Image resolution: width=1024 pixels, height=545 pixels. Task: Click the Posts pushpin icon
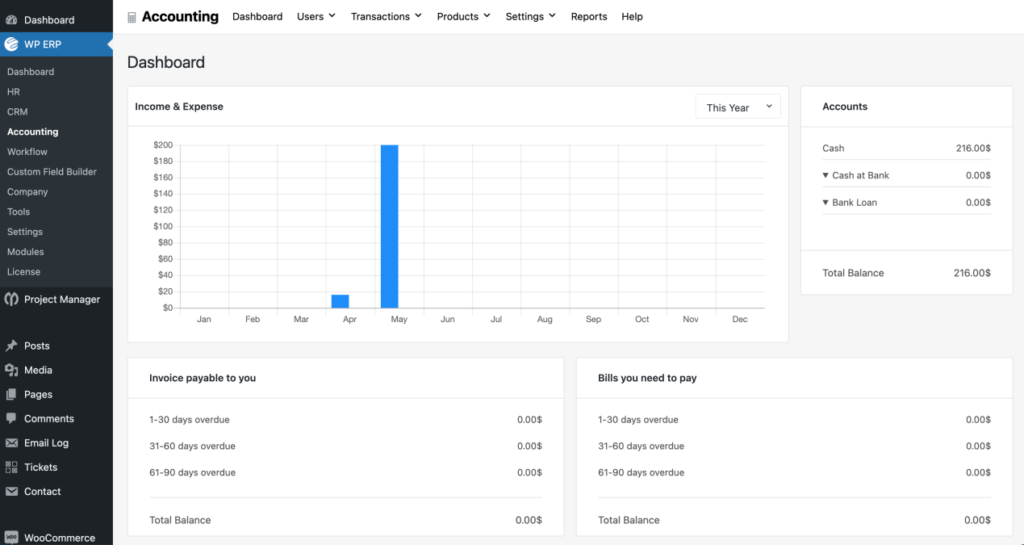[12, 346]
